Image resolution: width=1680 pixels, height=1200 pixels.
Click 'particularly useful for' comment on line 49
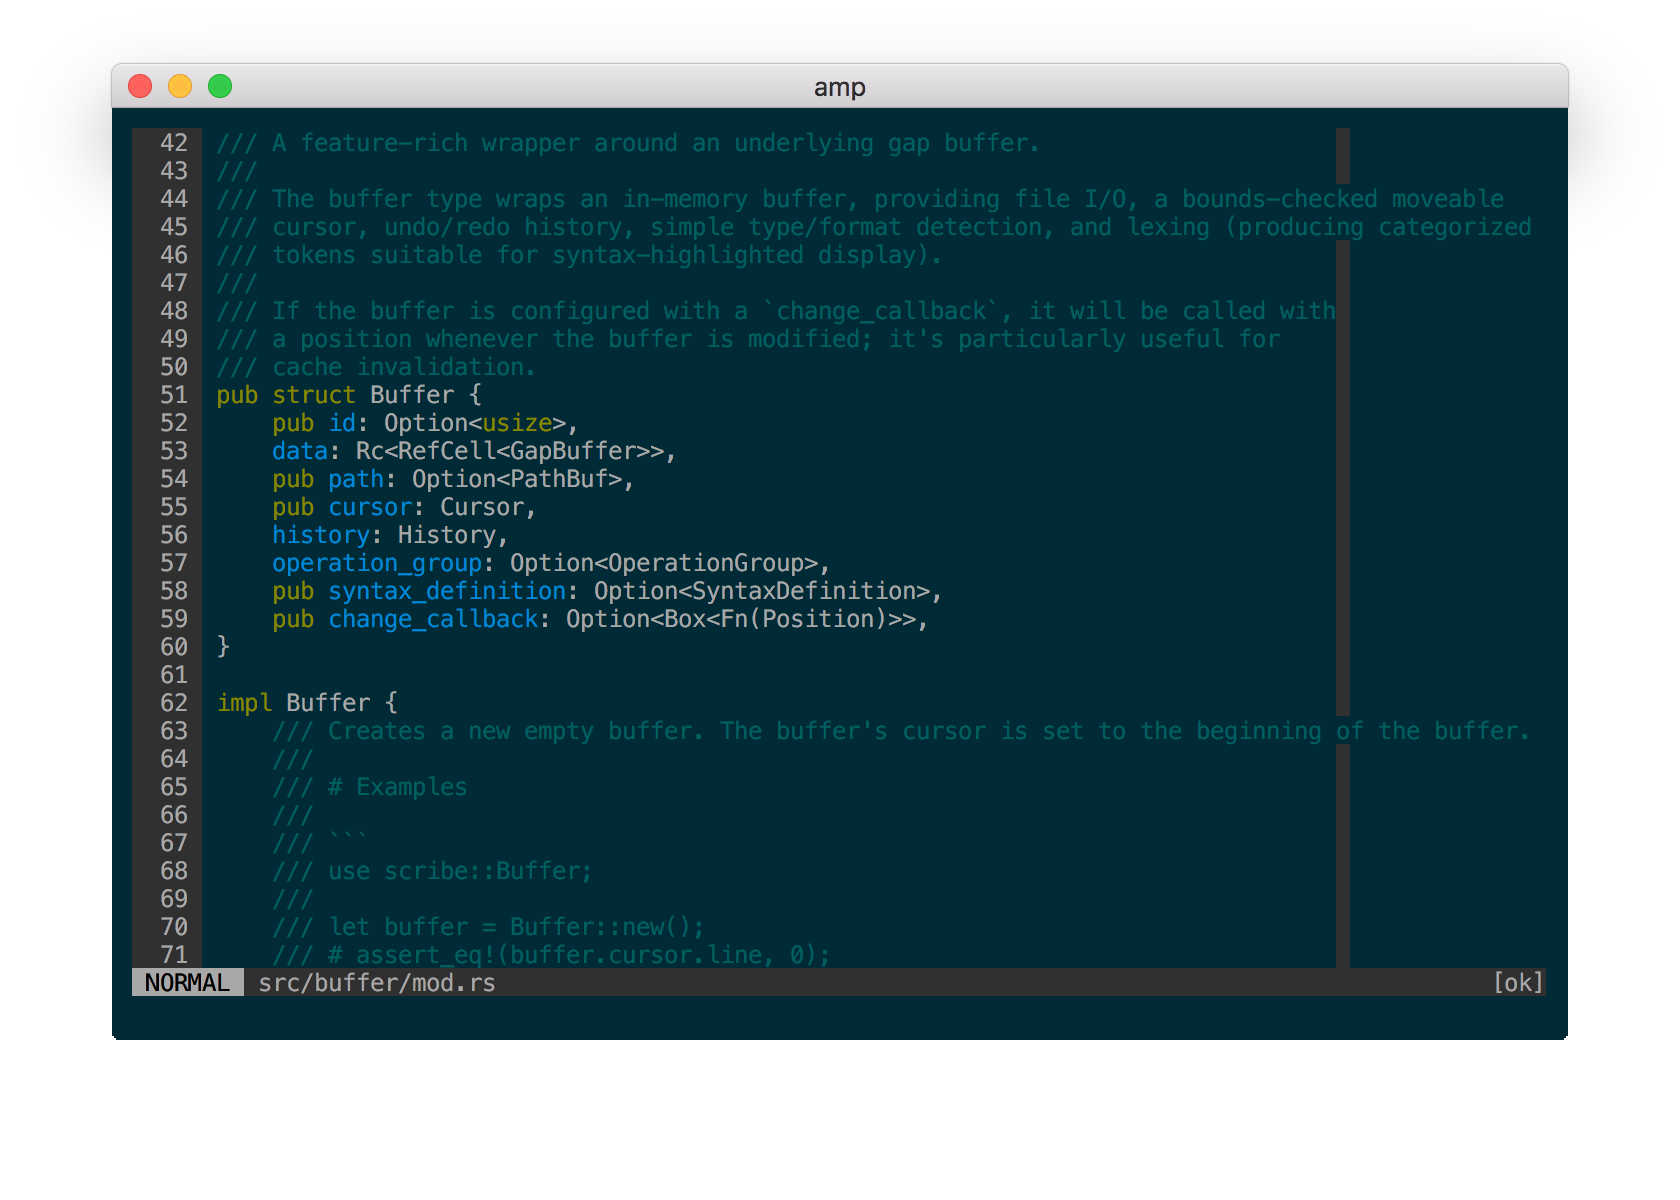pos(1119,339)
